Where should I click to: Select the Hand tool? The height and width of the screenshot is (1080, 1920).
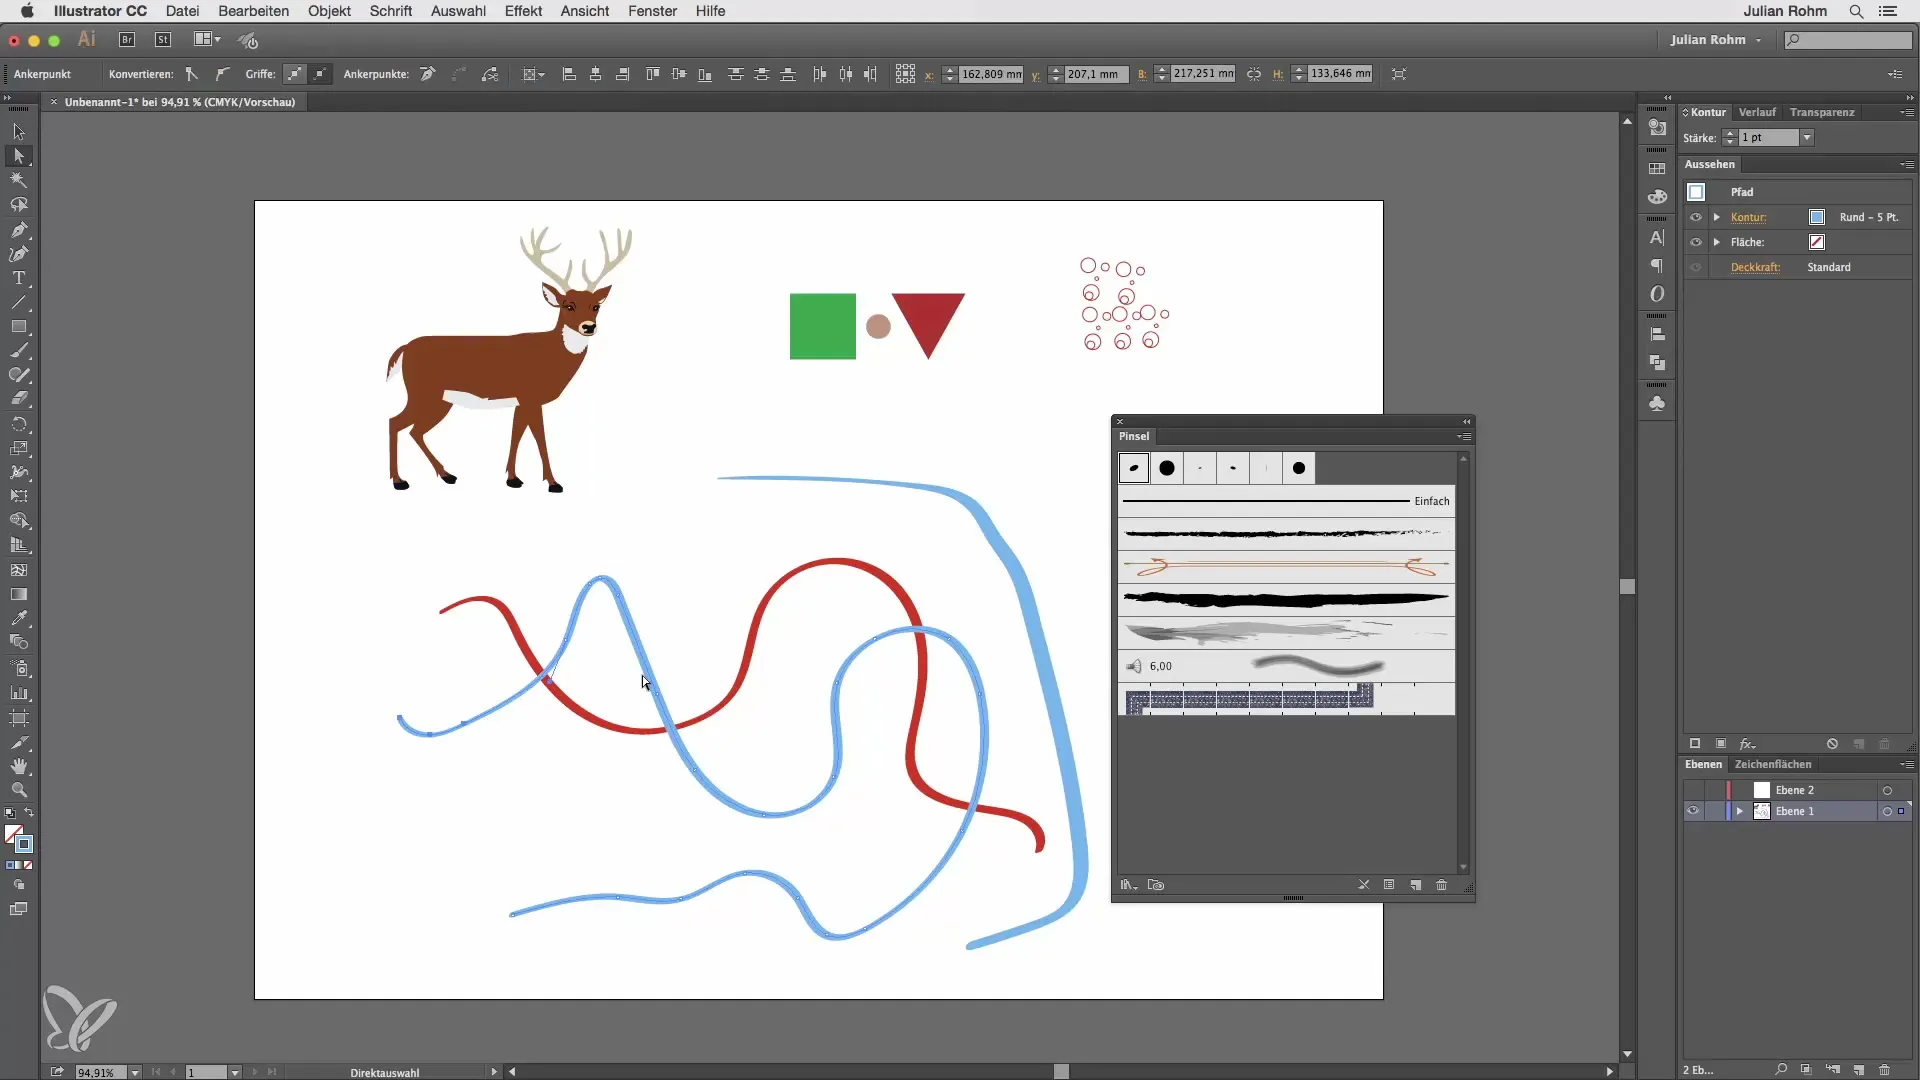click(x=19, y=767)
